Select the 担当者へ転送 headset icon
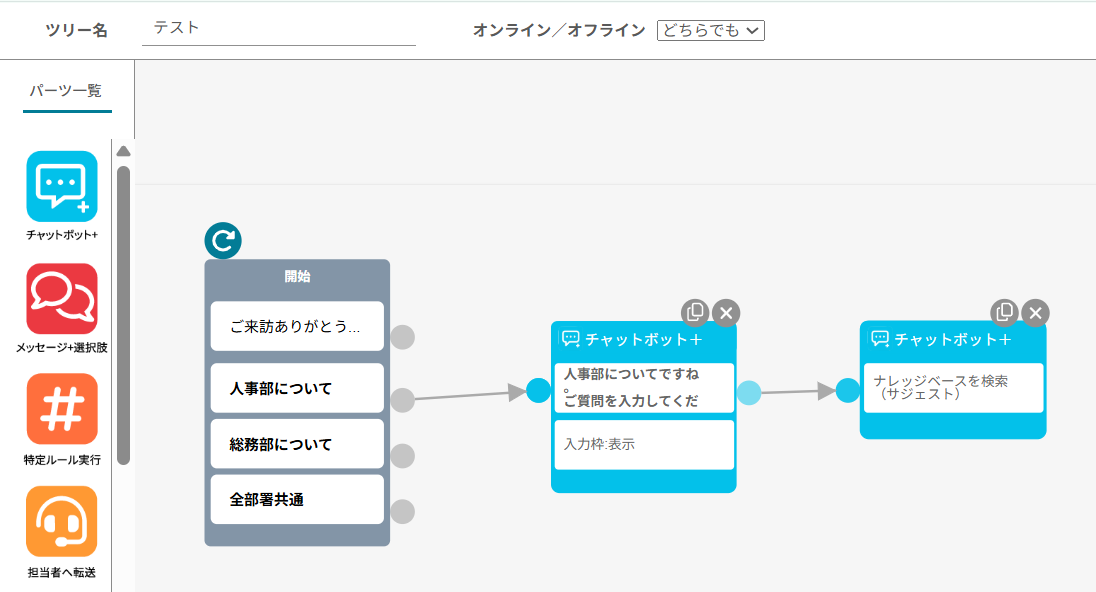This screenshot has width=1096, height=592. click(x=62, y=521)
